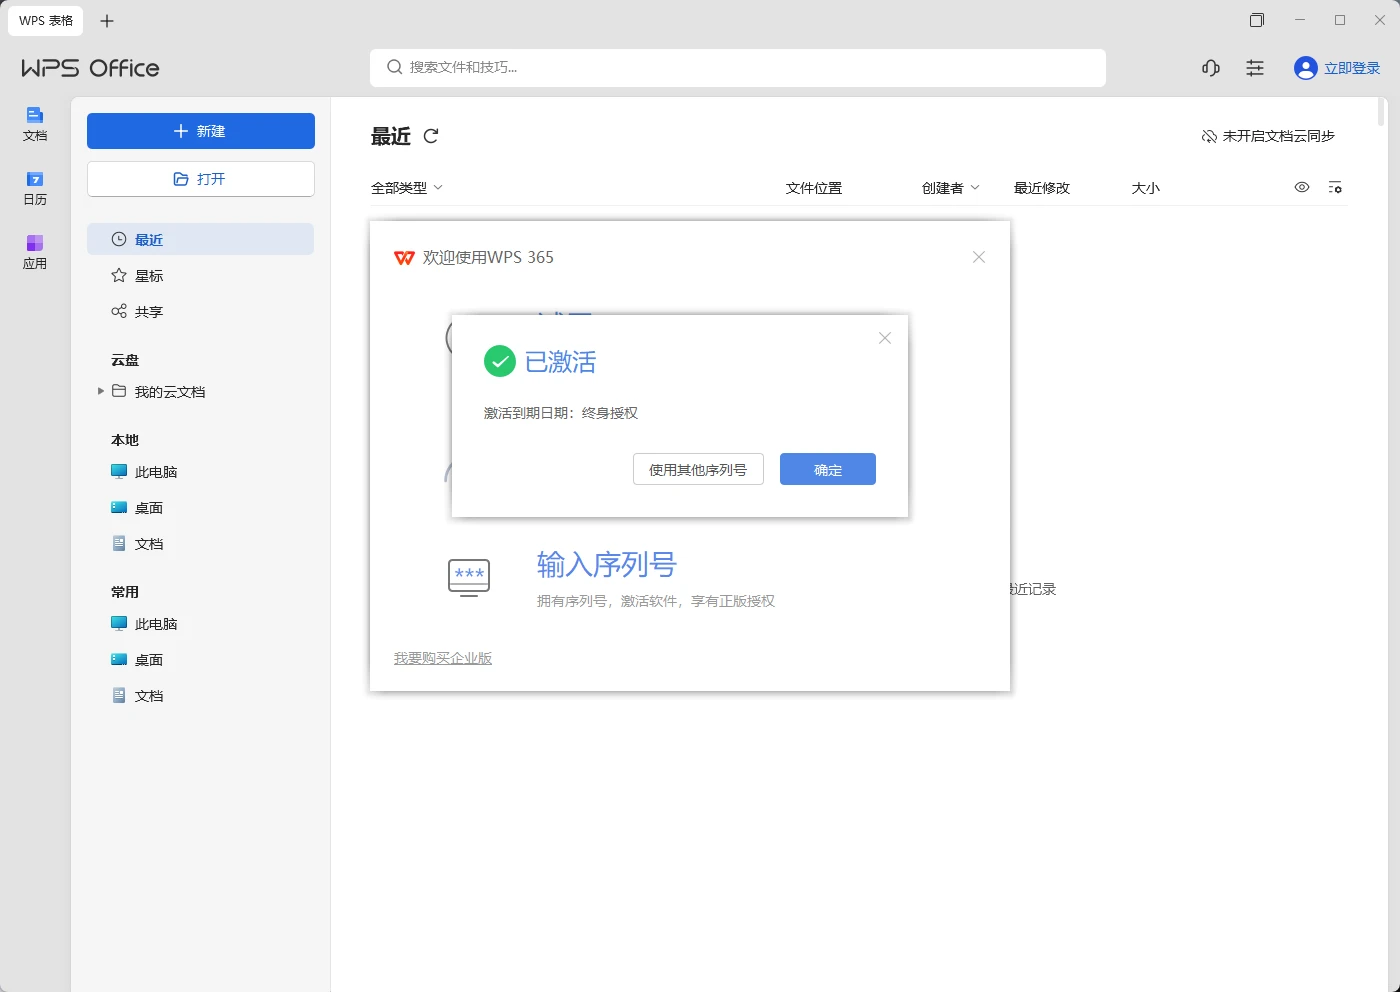Sort by 大小 column header
Screen dimensions: 1400x992
[1146, 188]
